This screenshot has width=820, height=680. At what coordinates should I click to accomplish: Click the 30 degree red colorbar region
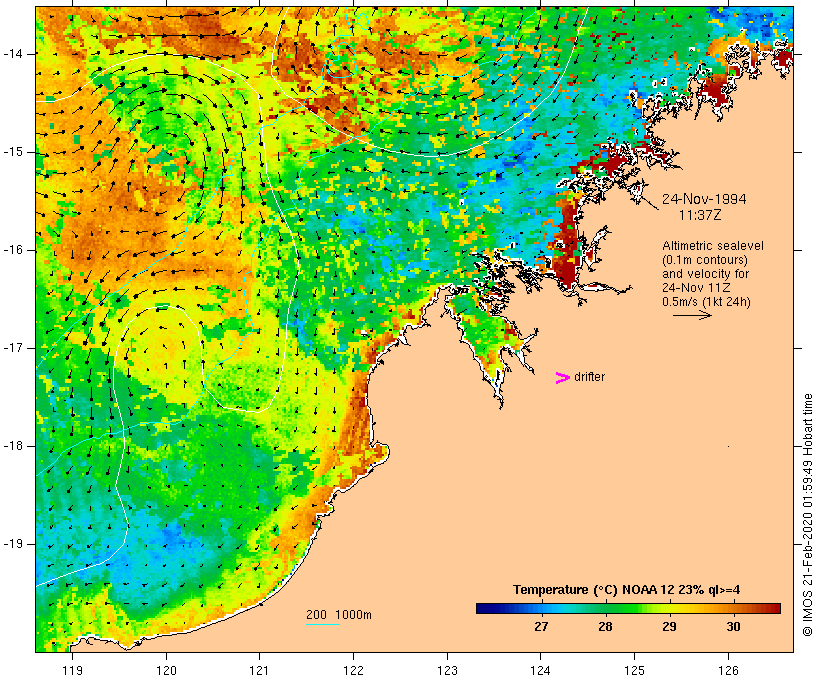(x=734, y=608)
